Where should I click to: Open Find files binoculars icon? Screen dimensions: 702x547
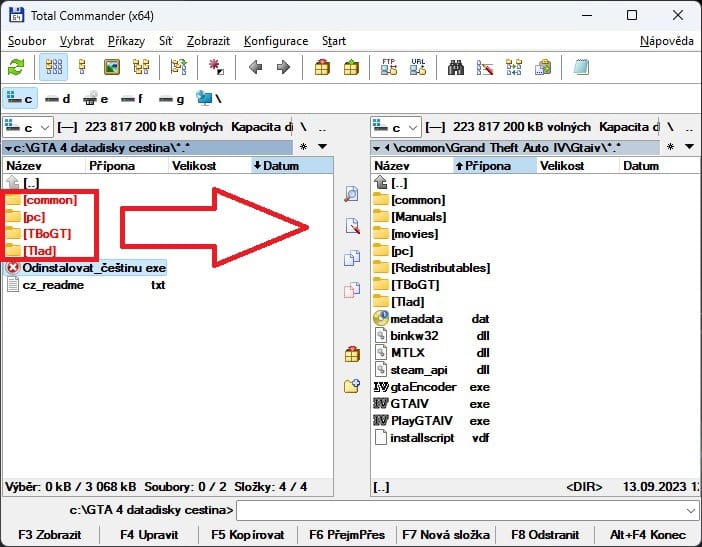455,68
